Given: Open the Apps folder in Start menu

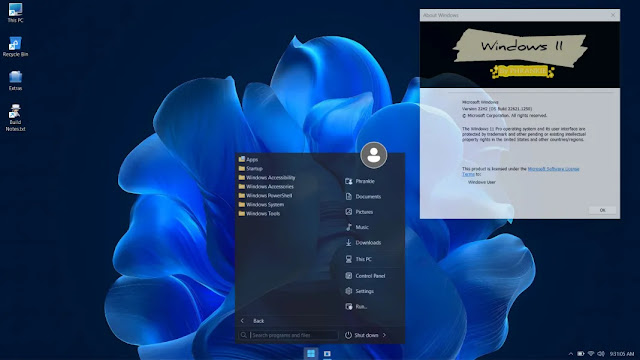Looking at the screenshot, I should 248,159.
